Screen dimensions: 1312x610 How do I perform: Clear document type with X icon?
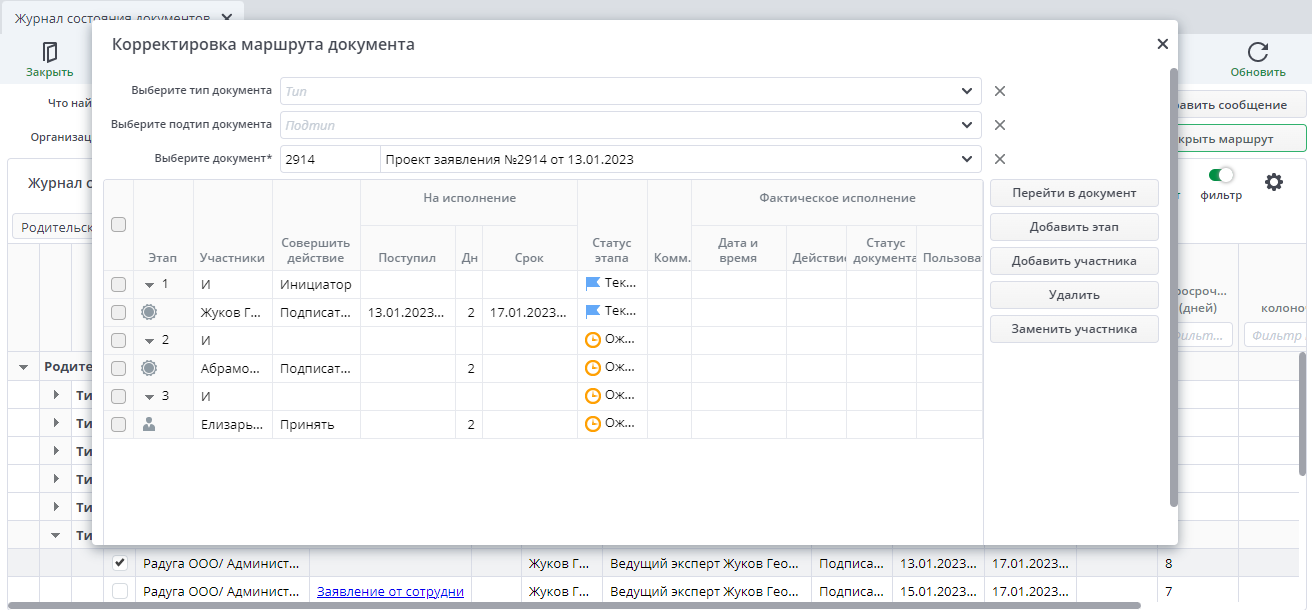[999, 91]
